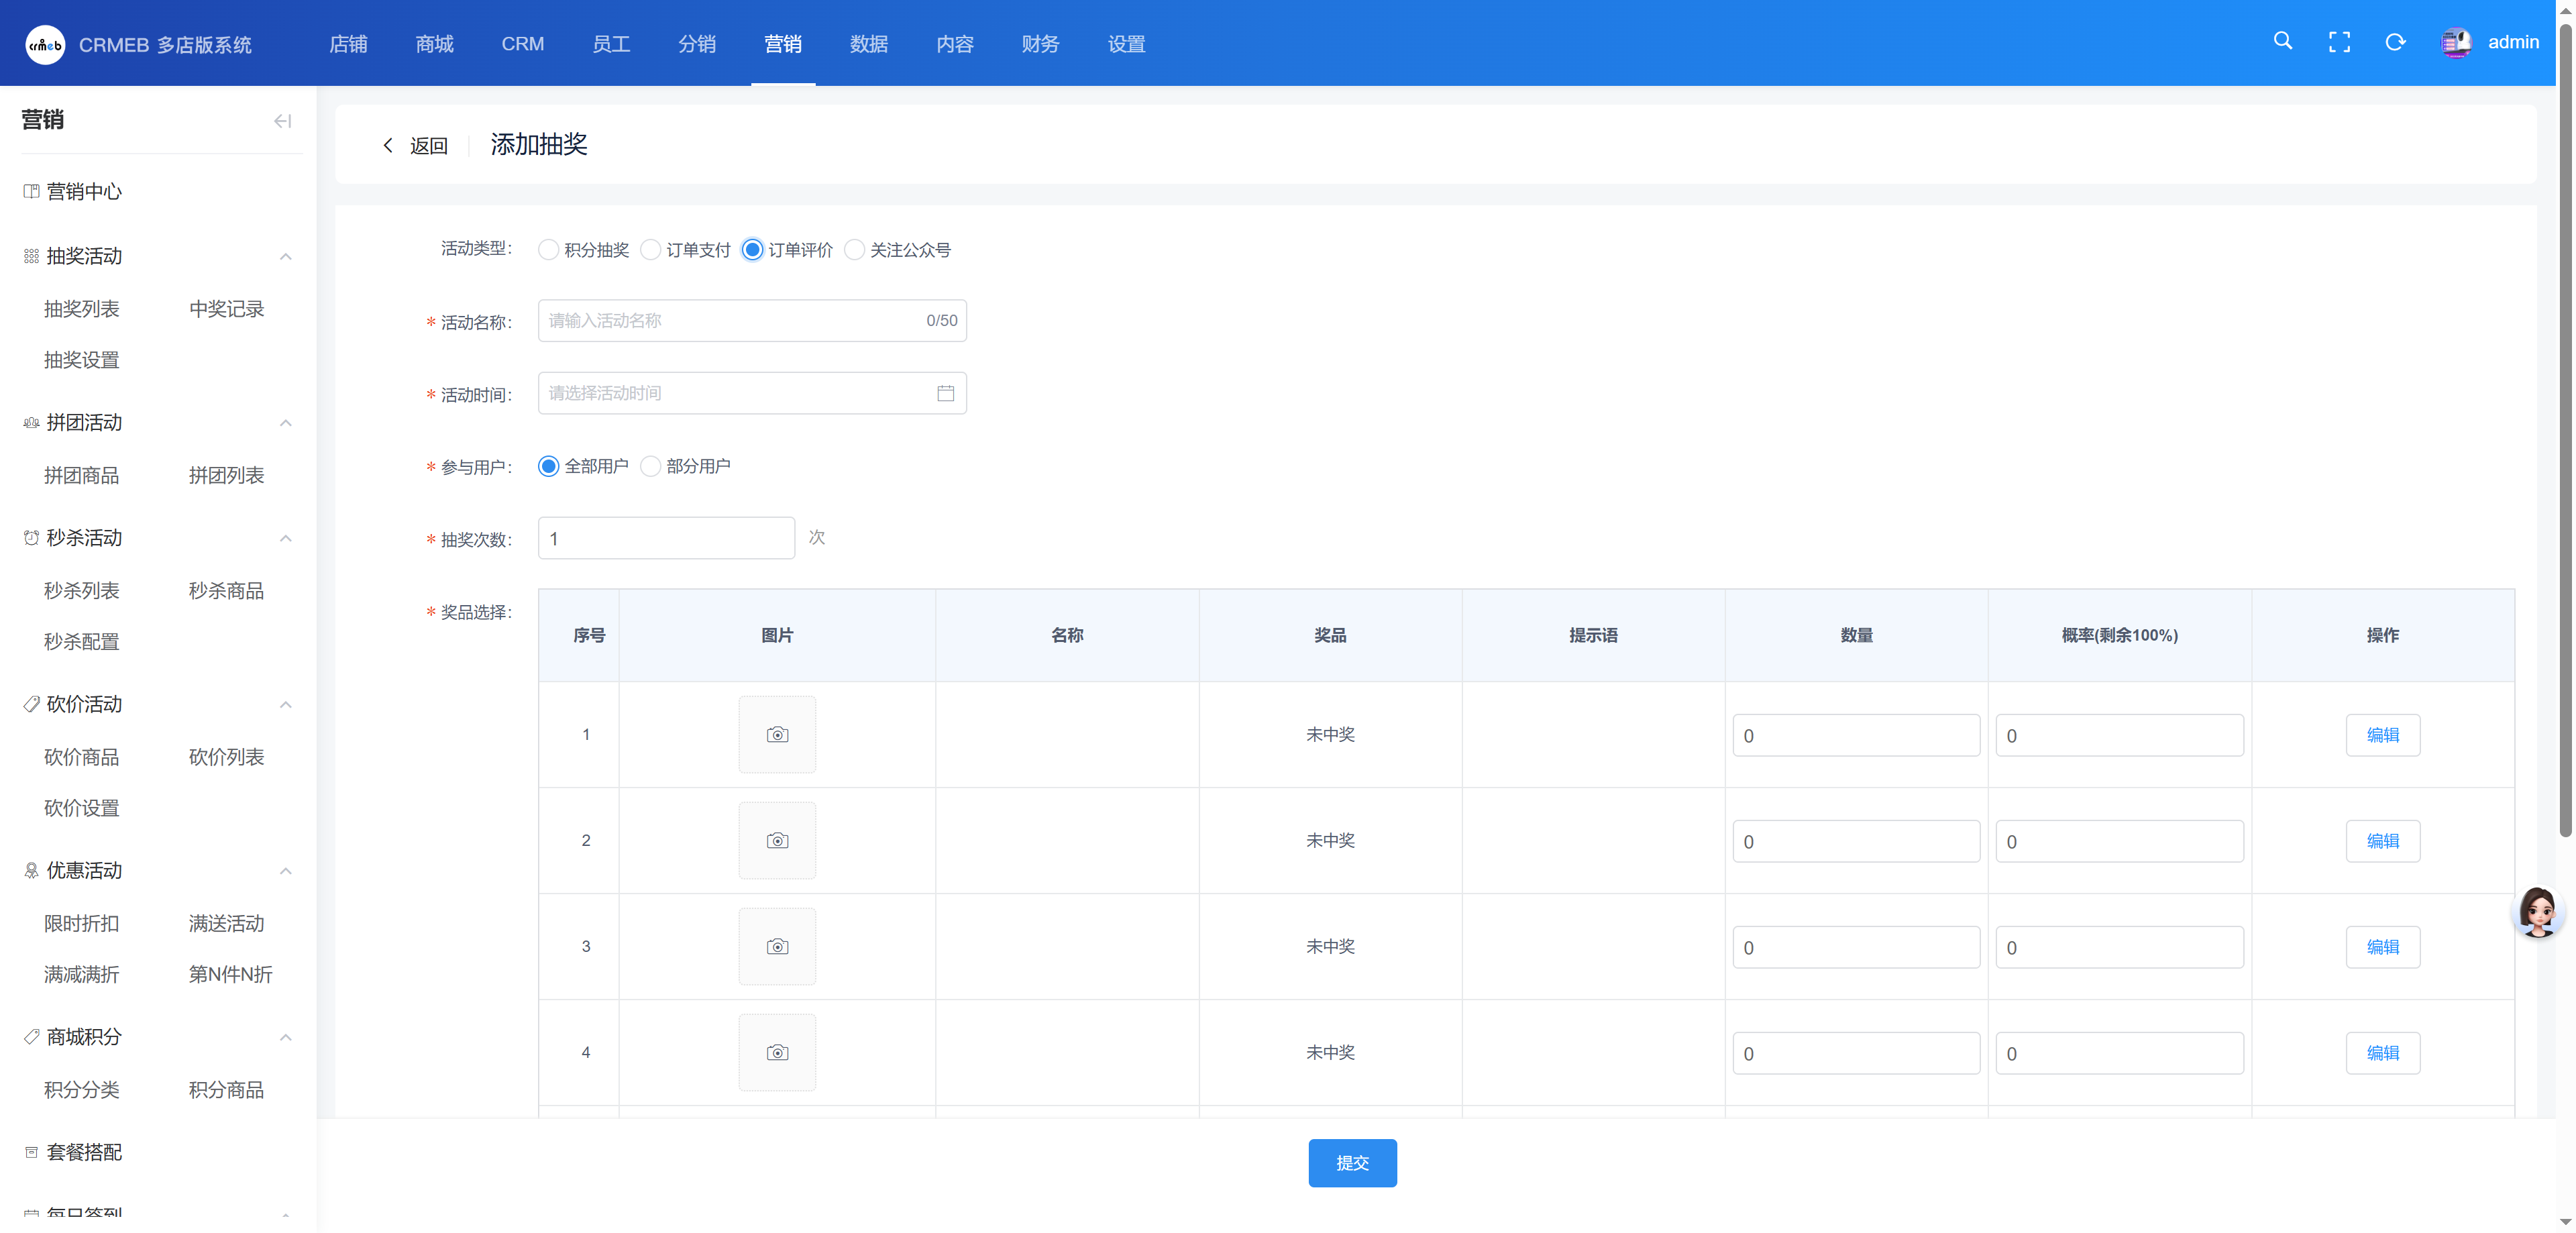Screen dimensions: 2576x1233
Task: Click the 提交 submit button
Action: pyautogui.click(x=1352, y=1163)
